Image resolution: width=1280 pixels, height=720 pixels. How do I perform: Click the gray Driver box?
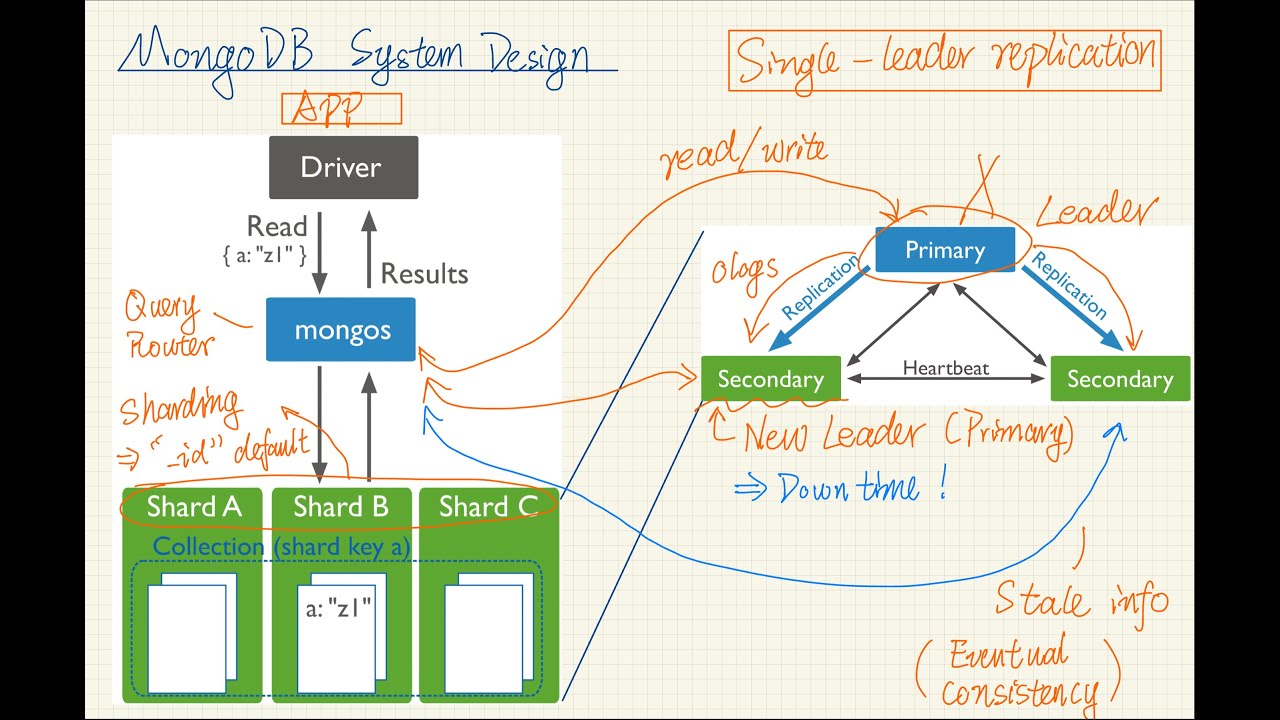343,167
